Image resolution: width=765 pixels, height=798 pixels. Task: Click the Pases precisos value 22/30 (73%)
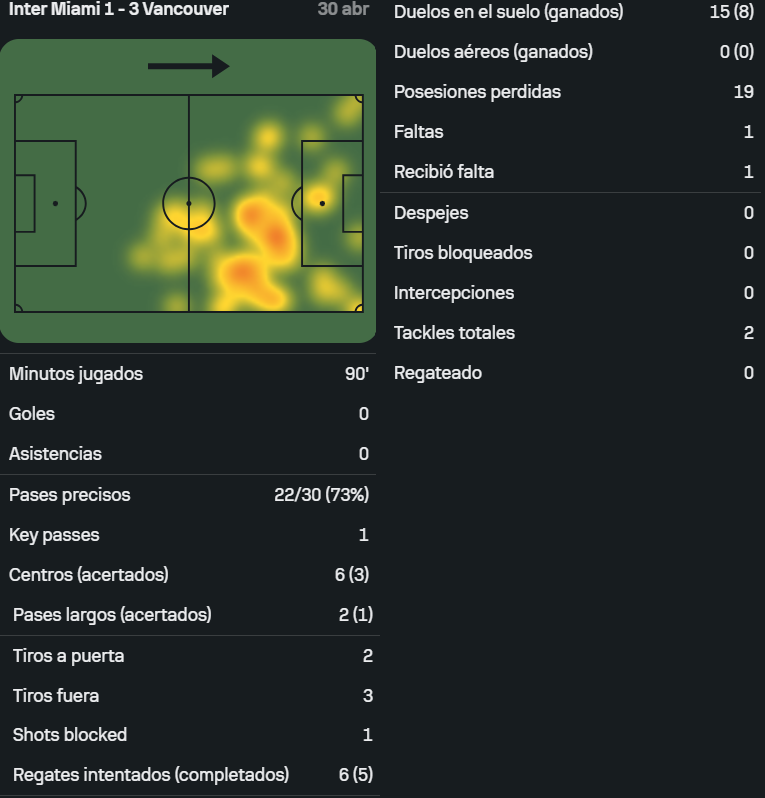(x=322, y=495)
